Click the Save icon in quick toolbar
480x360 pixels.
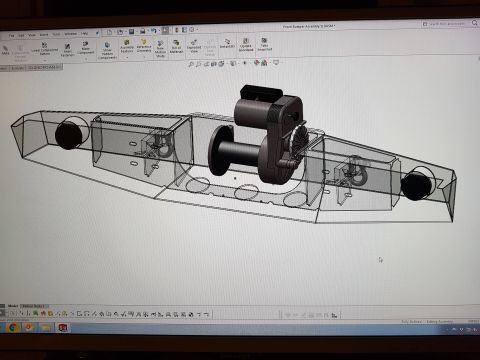[131, 32]
